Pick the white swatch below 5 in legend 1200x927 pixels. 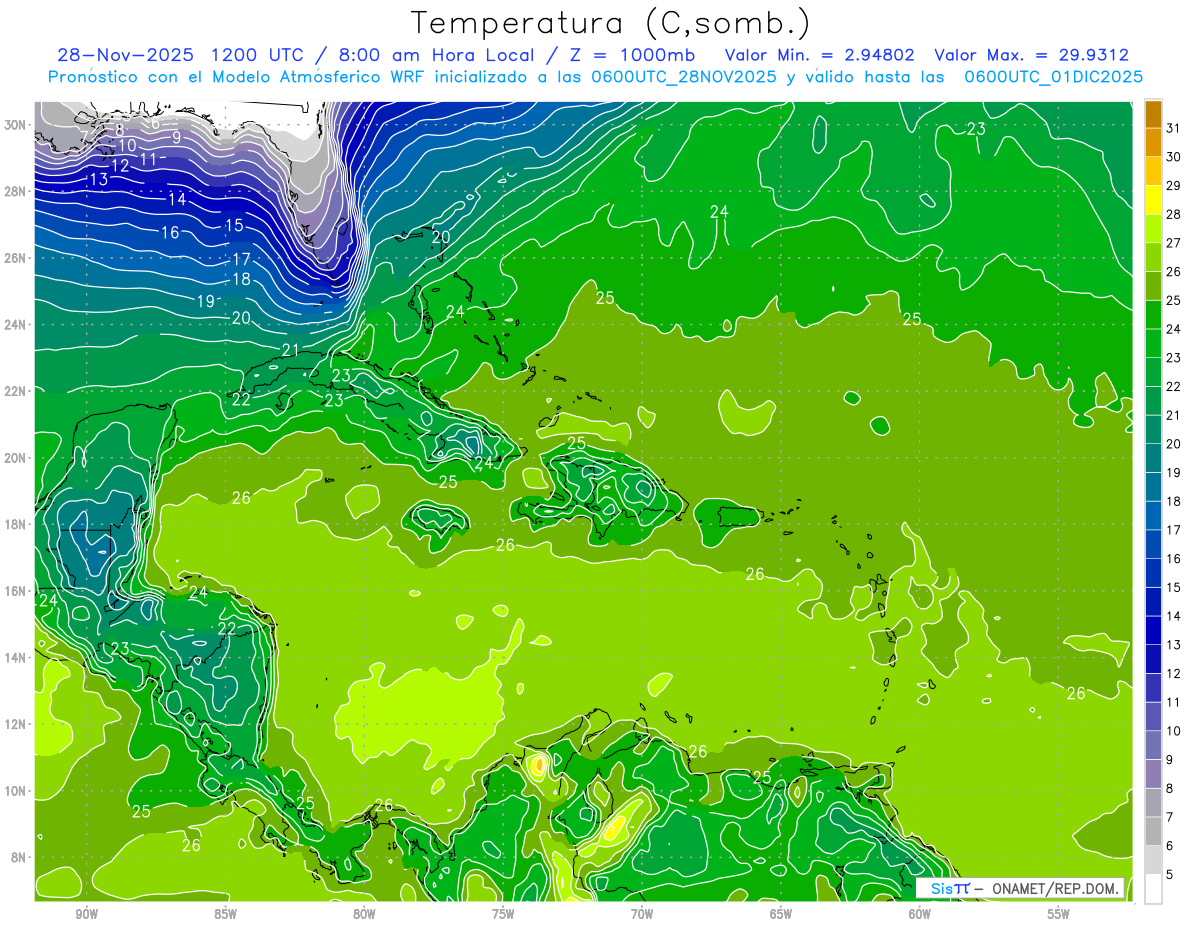(1153, 889)
